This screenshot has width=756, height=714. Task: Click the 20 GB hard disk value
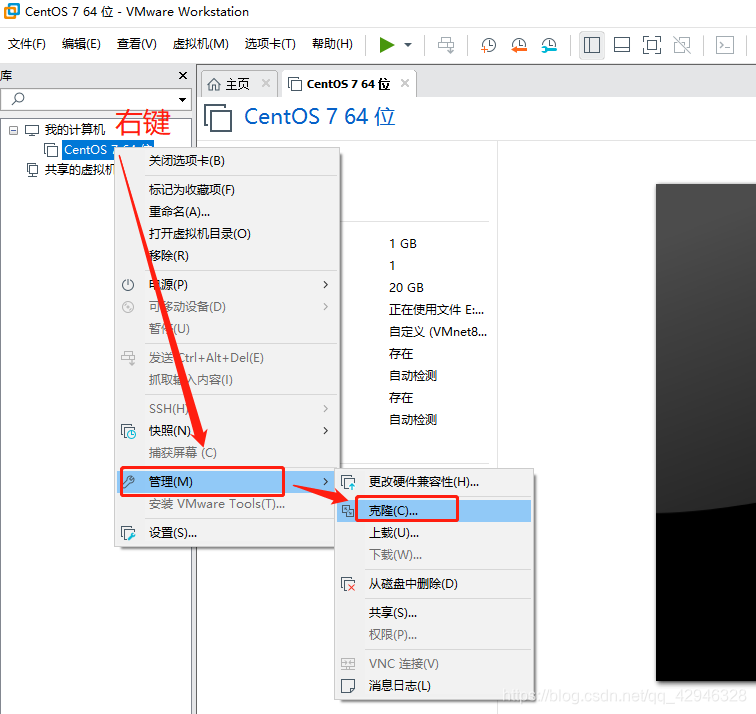click(x=406, y=288)
